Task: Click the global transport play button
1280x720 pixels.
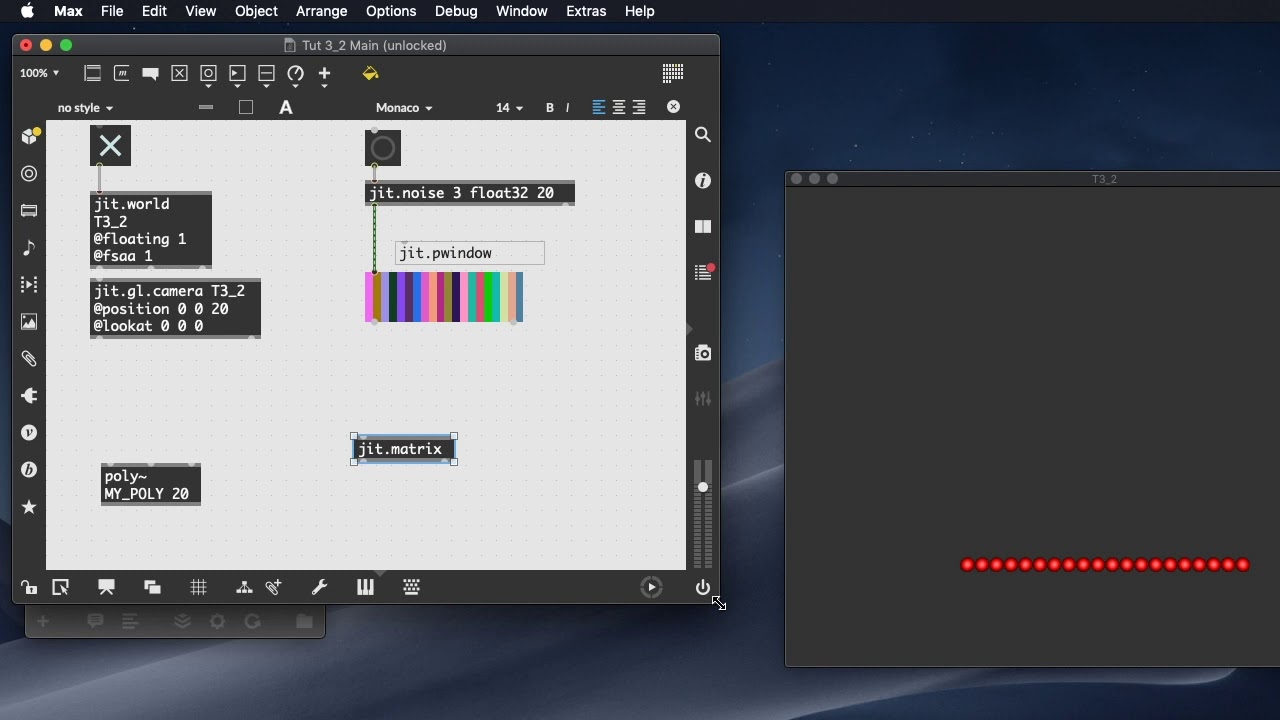Action: [651, 588]
